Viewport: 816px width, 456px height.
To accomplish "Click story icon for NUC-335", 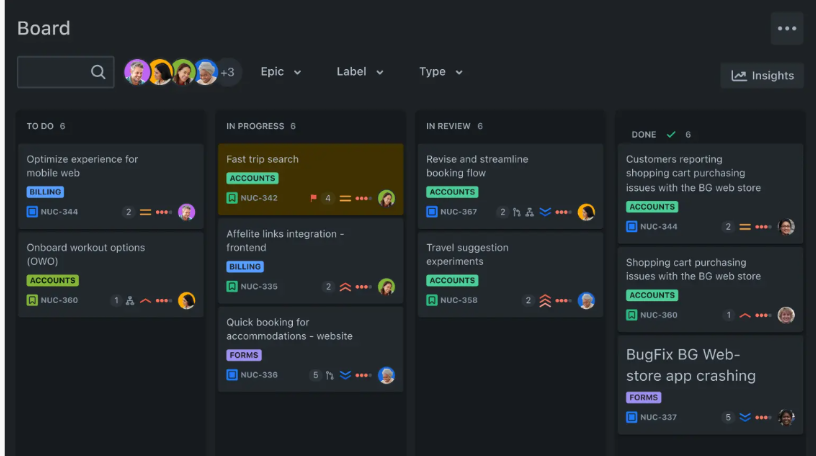I will coord(232,286).
